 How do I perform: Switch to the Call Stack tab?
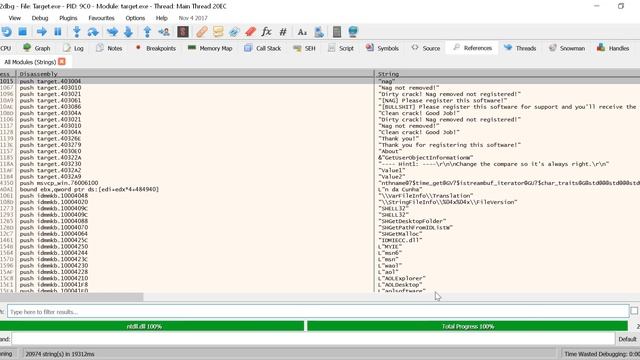pyautogui.click(x=262, y=48)
